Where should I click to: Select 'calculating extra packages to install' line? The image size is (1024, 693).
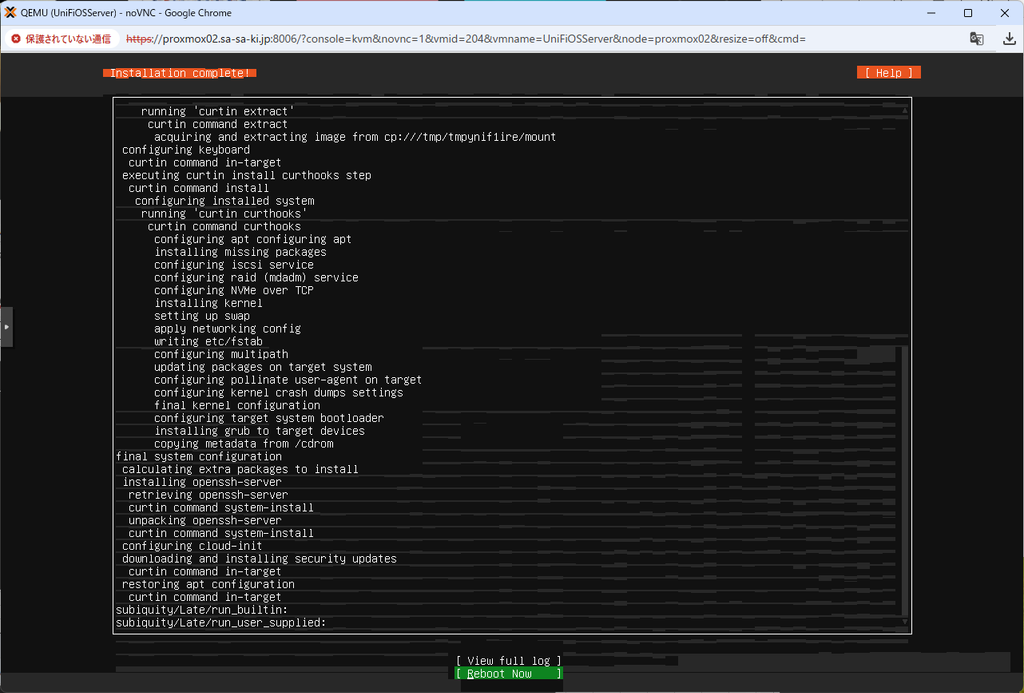(x=240, y=469)
